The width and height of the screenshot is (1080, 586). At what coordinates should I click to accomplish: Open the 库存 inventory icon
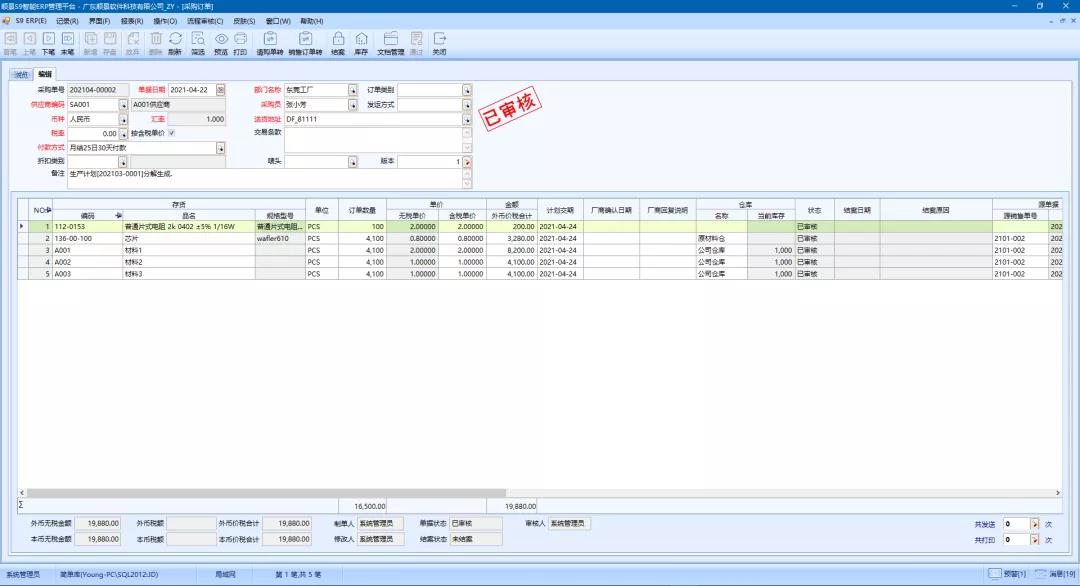[x=361, y=42]
